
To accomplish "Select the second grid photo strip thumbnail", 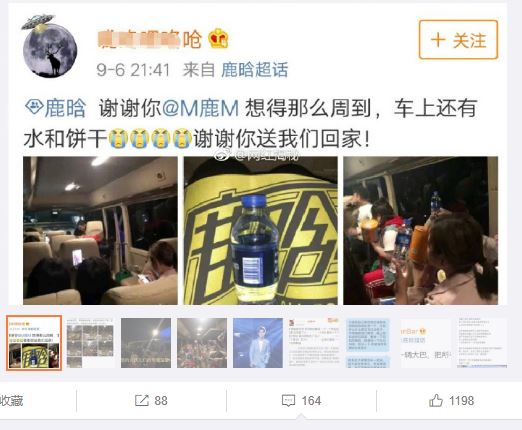I will click(x=90, y=343).
